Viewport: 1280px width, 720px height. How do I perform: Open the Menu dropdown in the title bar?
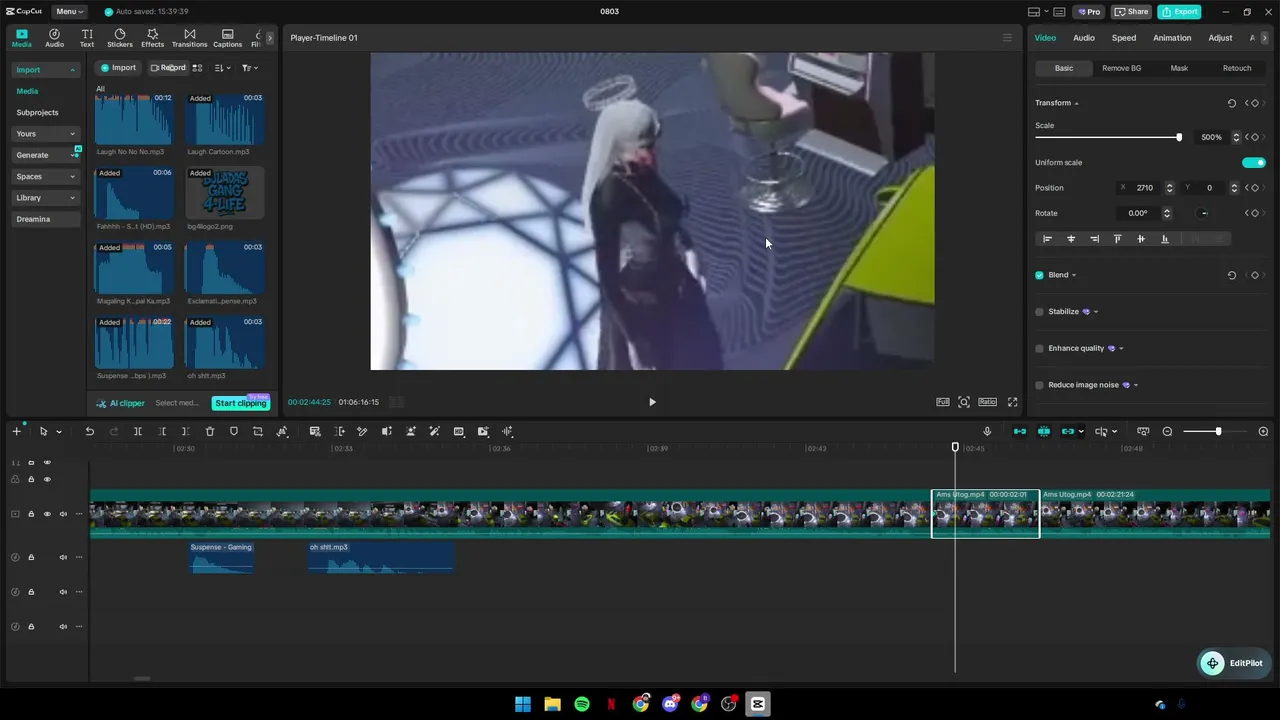69,12
